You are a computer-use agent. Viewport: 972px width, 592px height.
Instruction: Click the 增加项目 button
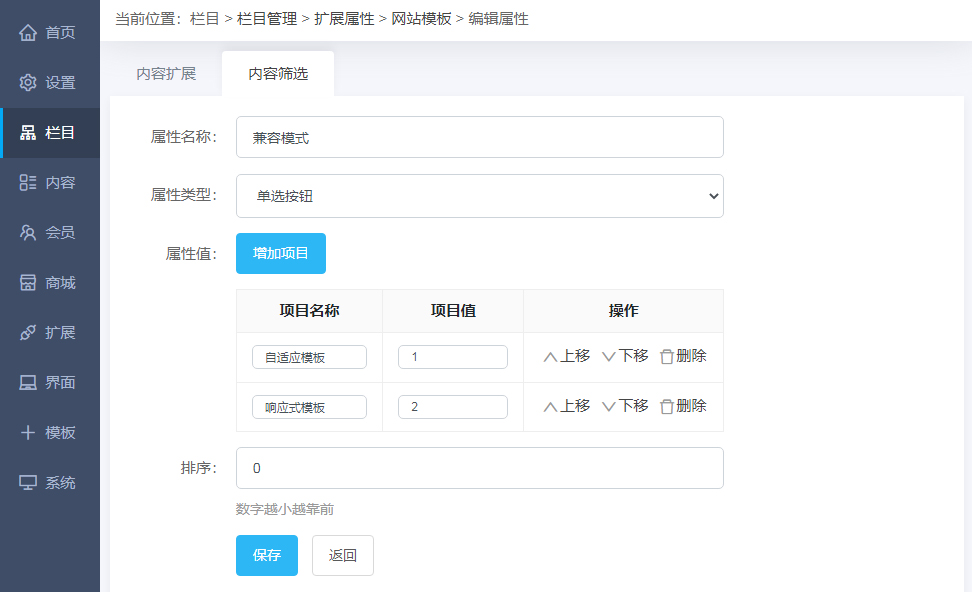pyautogui.click(x=281, y=254)
